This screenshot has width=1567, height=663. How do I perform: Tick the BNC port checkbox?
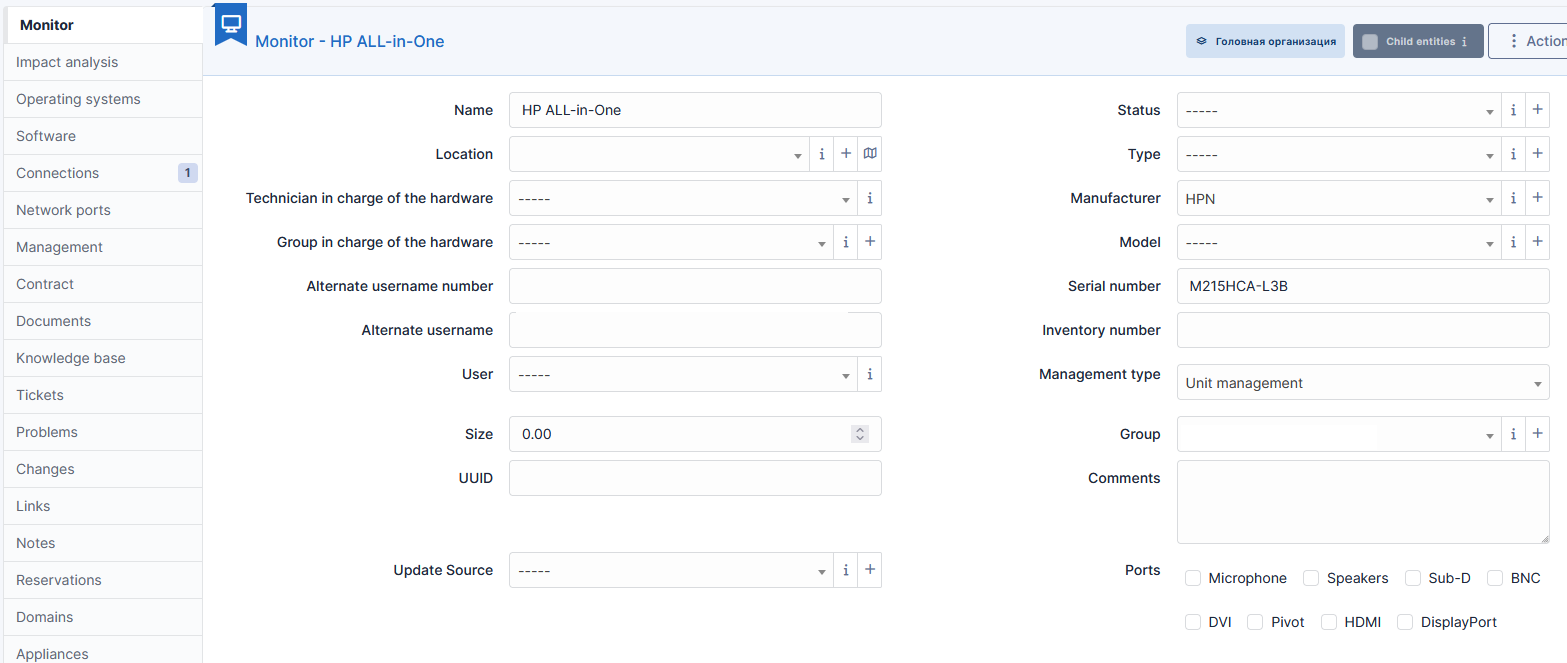[x=1495, y=578]
